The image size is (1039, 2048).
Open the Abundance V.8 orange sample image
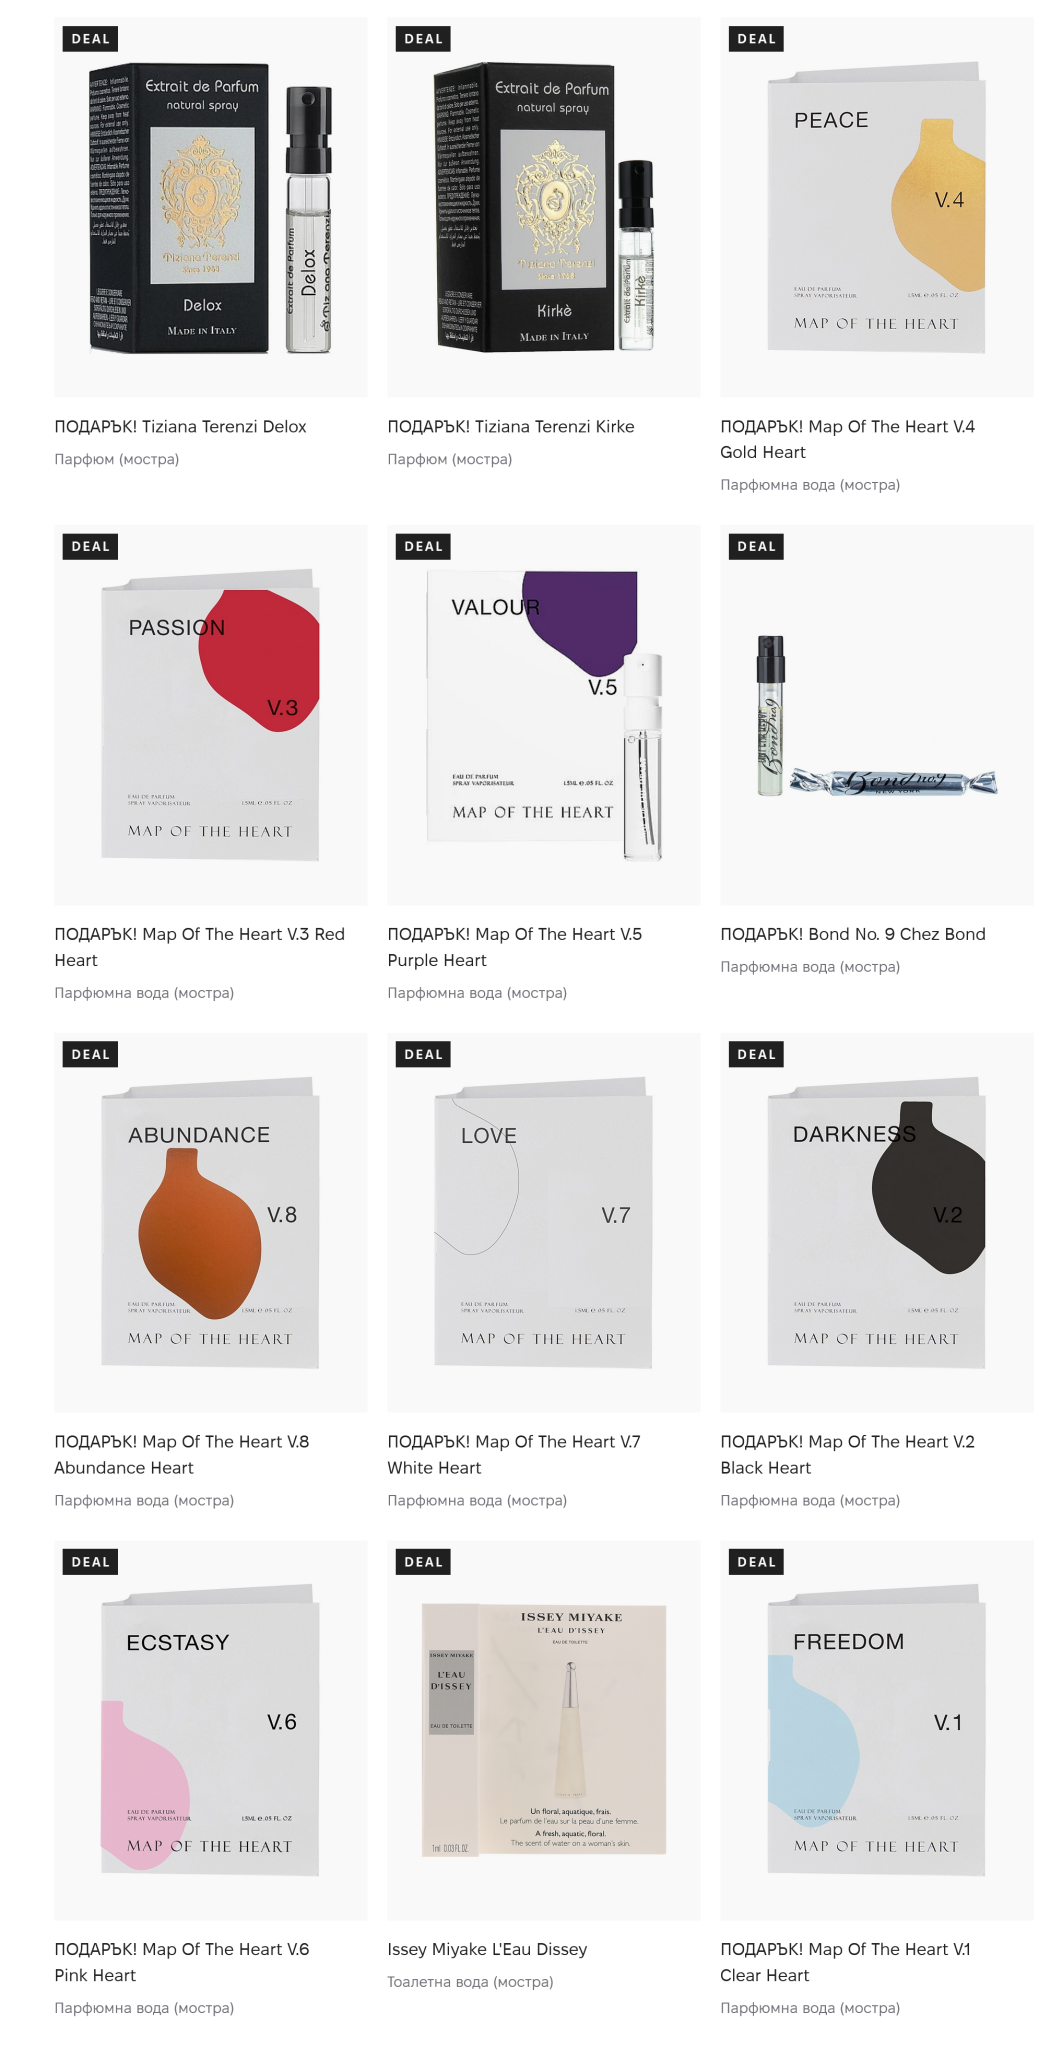pos(210,1224)
